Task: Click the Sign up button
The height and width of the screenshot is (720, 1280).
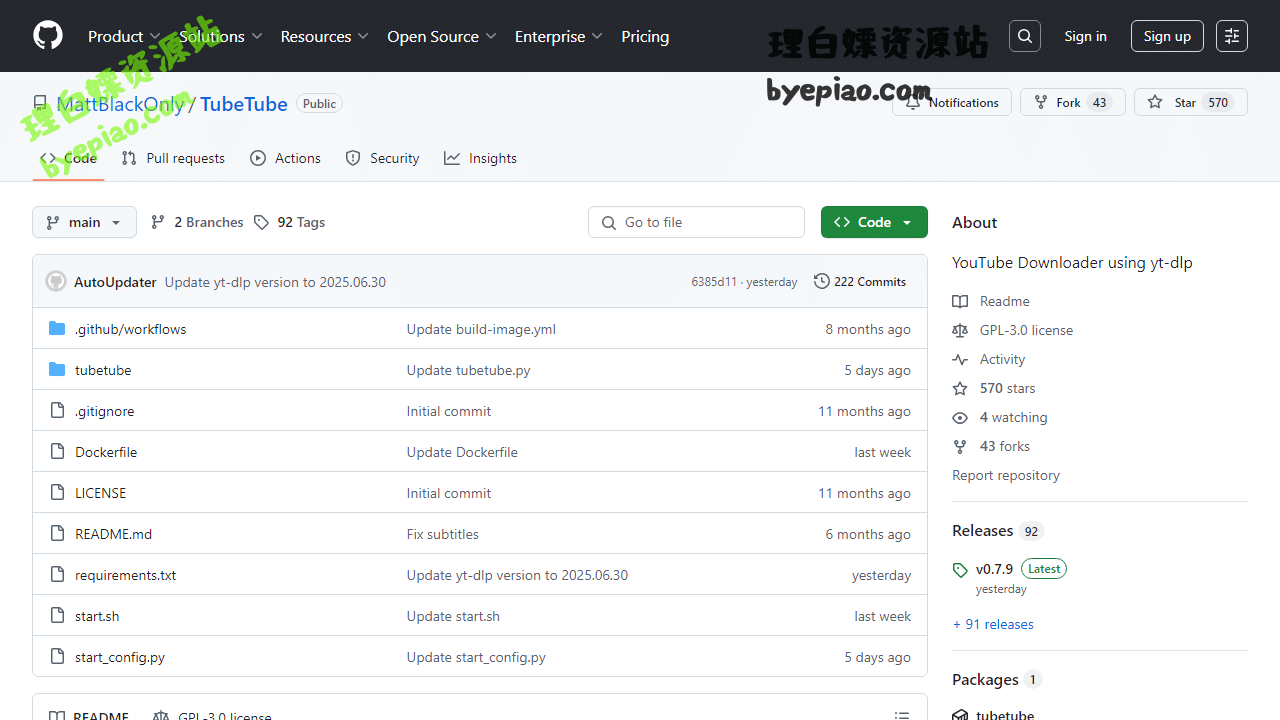Action: 1167,36
